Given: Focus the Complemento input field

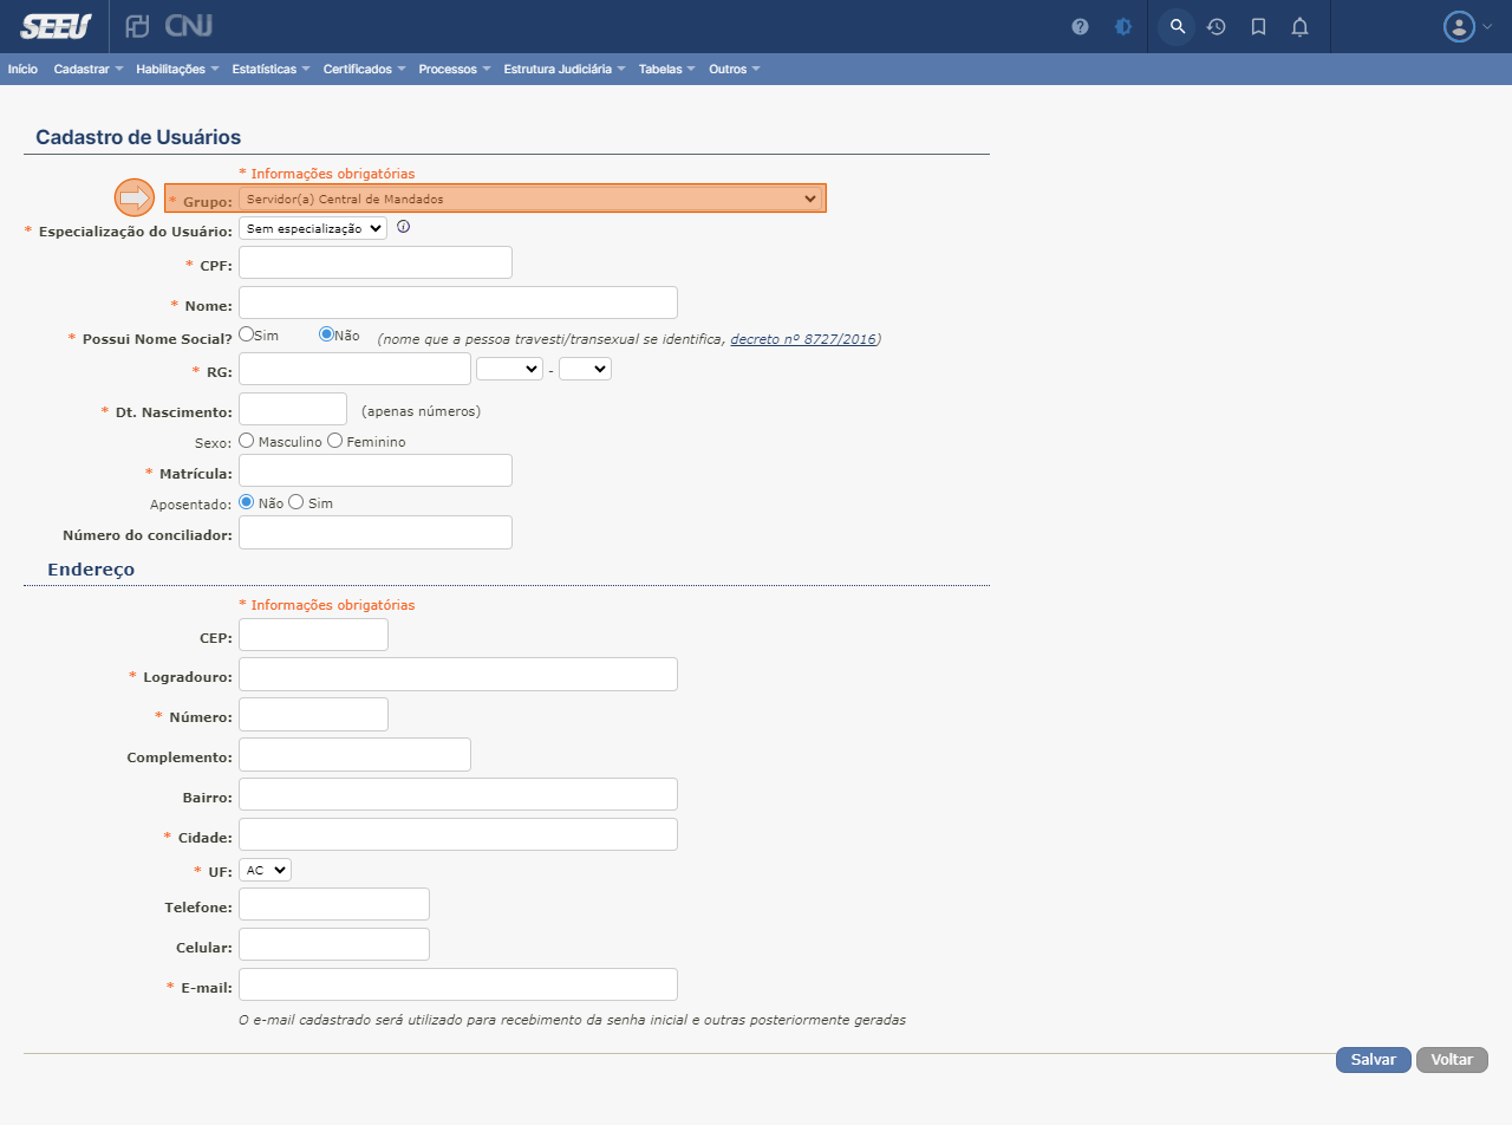Looking at the screenshot, I should [355, 755].
